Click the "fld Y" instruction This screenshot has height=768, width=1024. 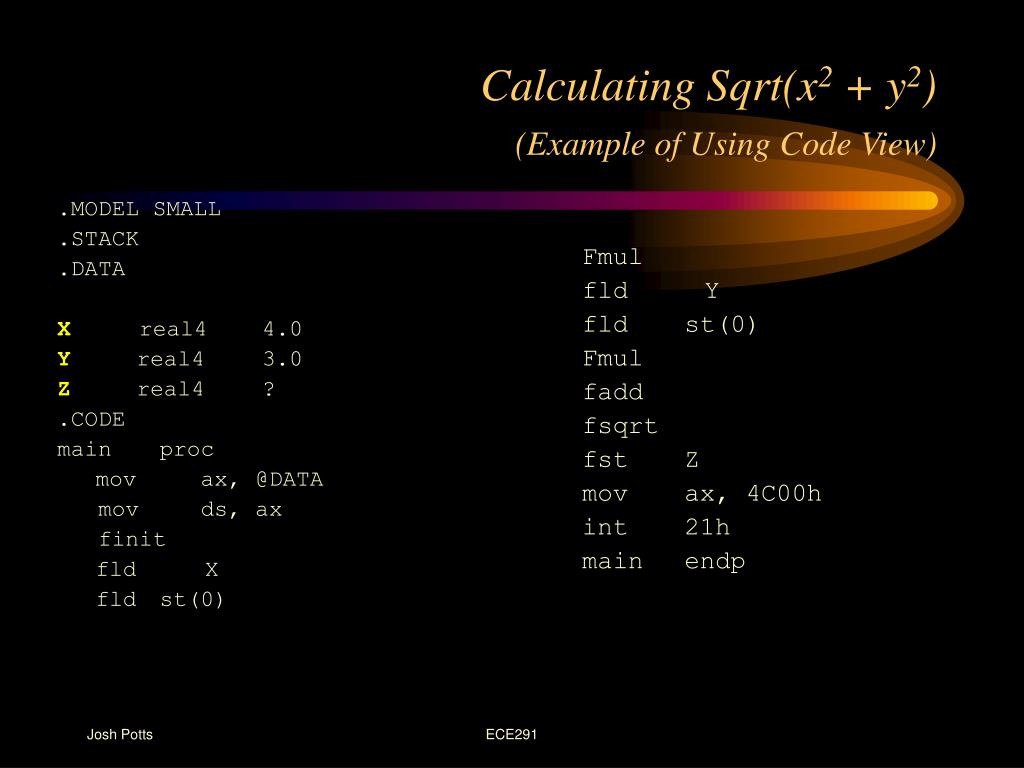[x=651, y=290]
